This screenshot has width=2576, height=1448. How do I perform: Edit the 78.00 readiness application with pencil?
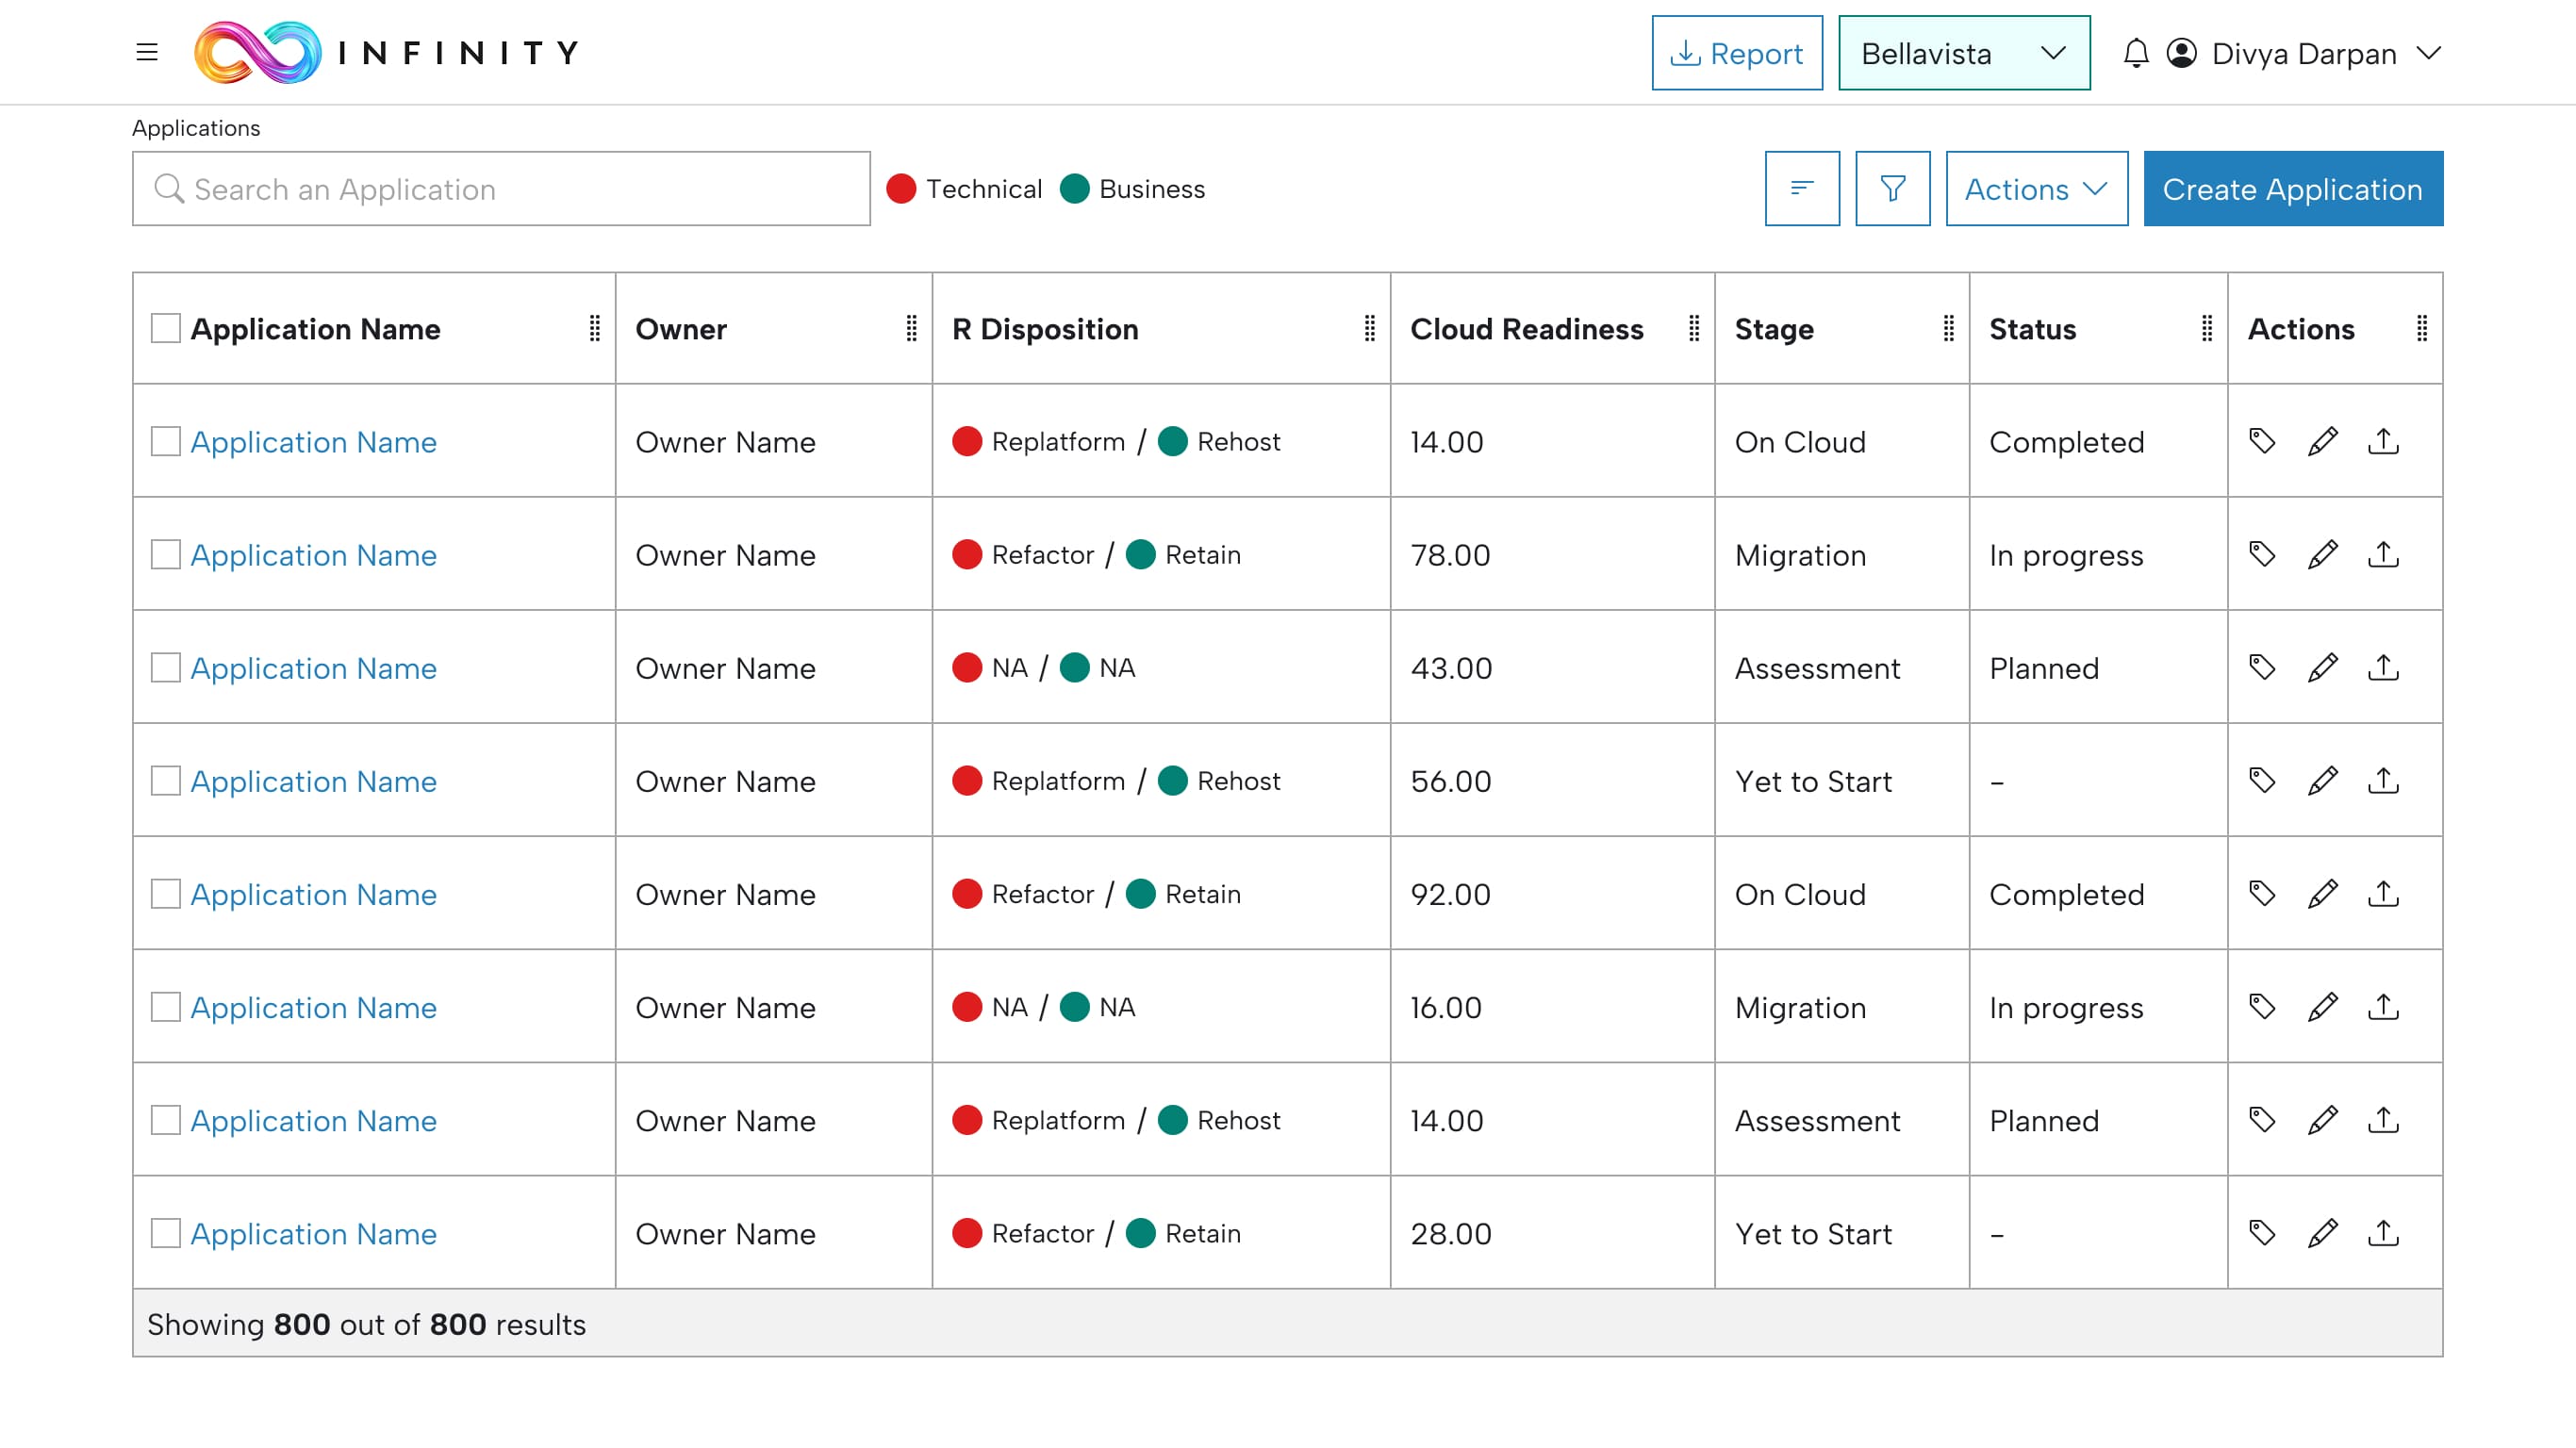2322,554
